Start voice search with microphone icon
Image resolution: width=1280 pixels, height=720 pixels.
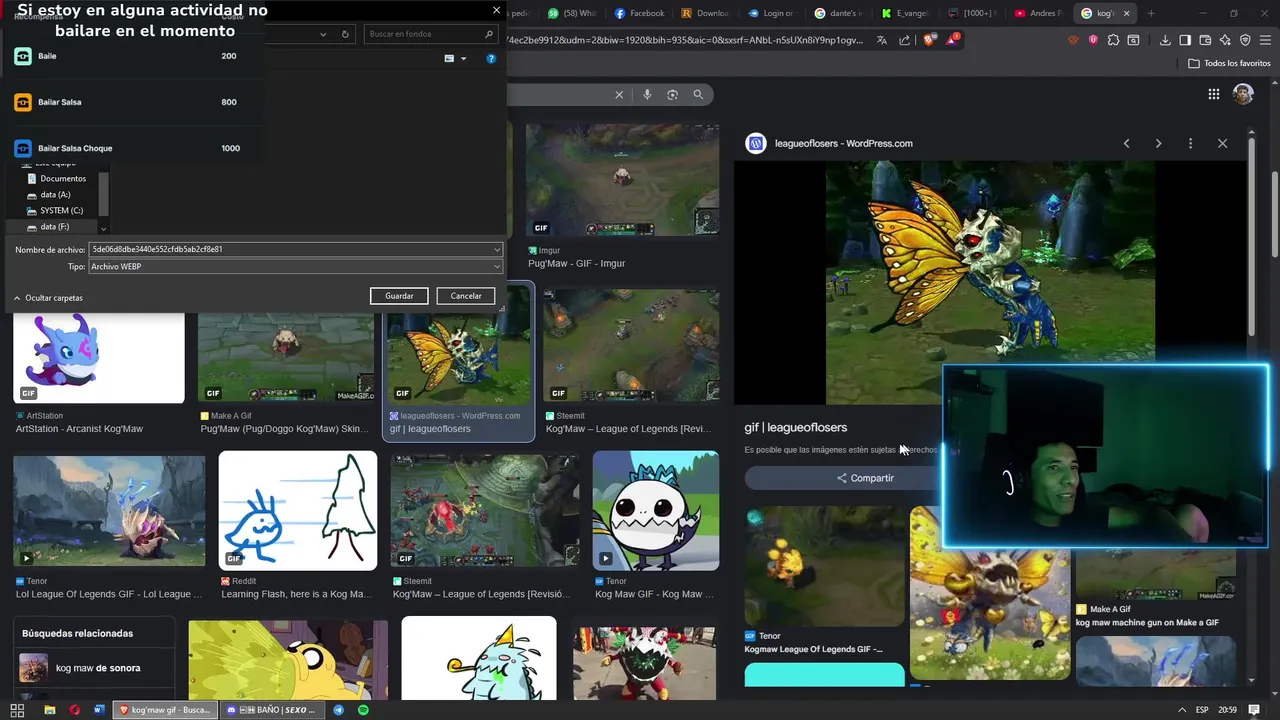647,95
